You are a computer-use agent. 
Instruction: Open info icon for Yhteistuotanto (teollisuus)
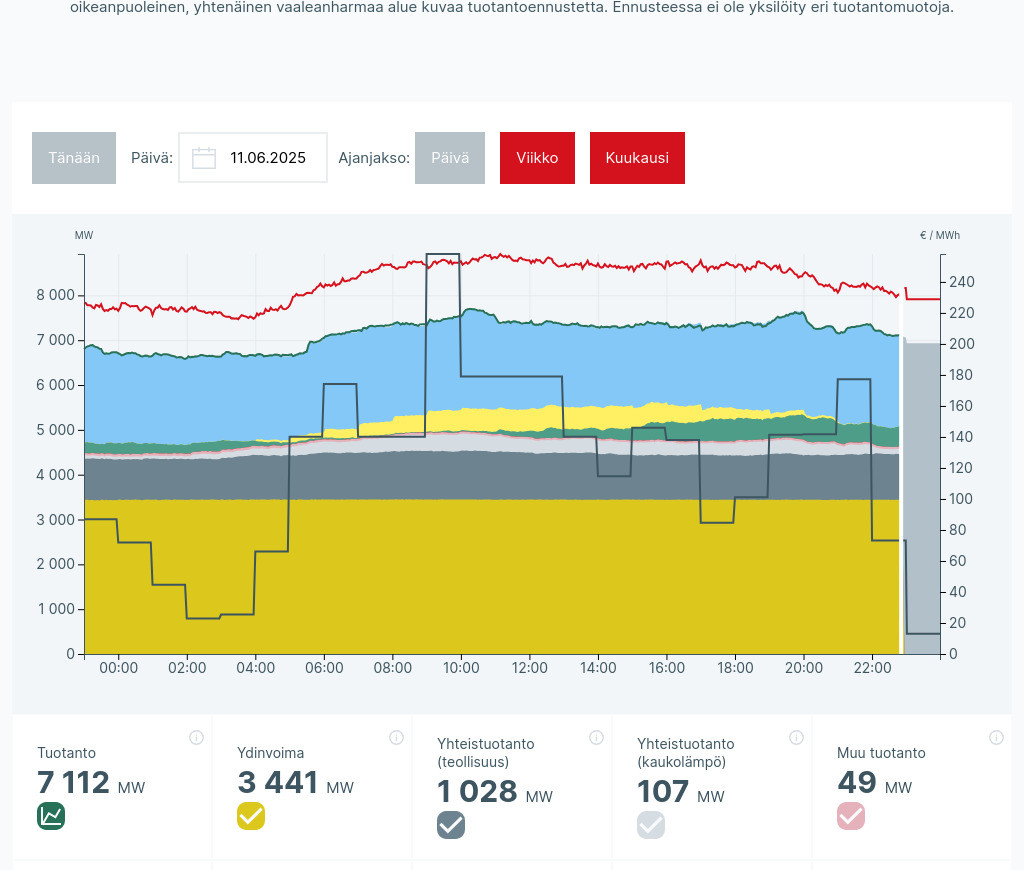tap(596, 738)
